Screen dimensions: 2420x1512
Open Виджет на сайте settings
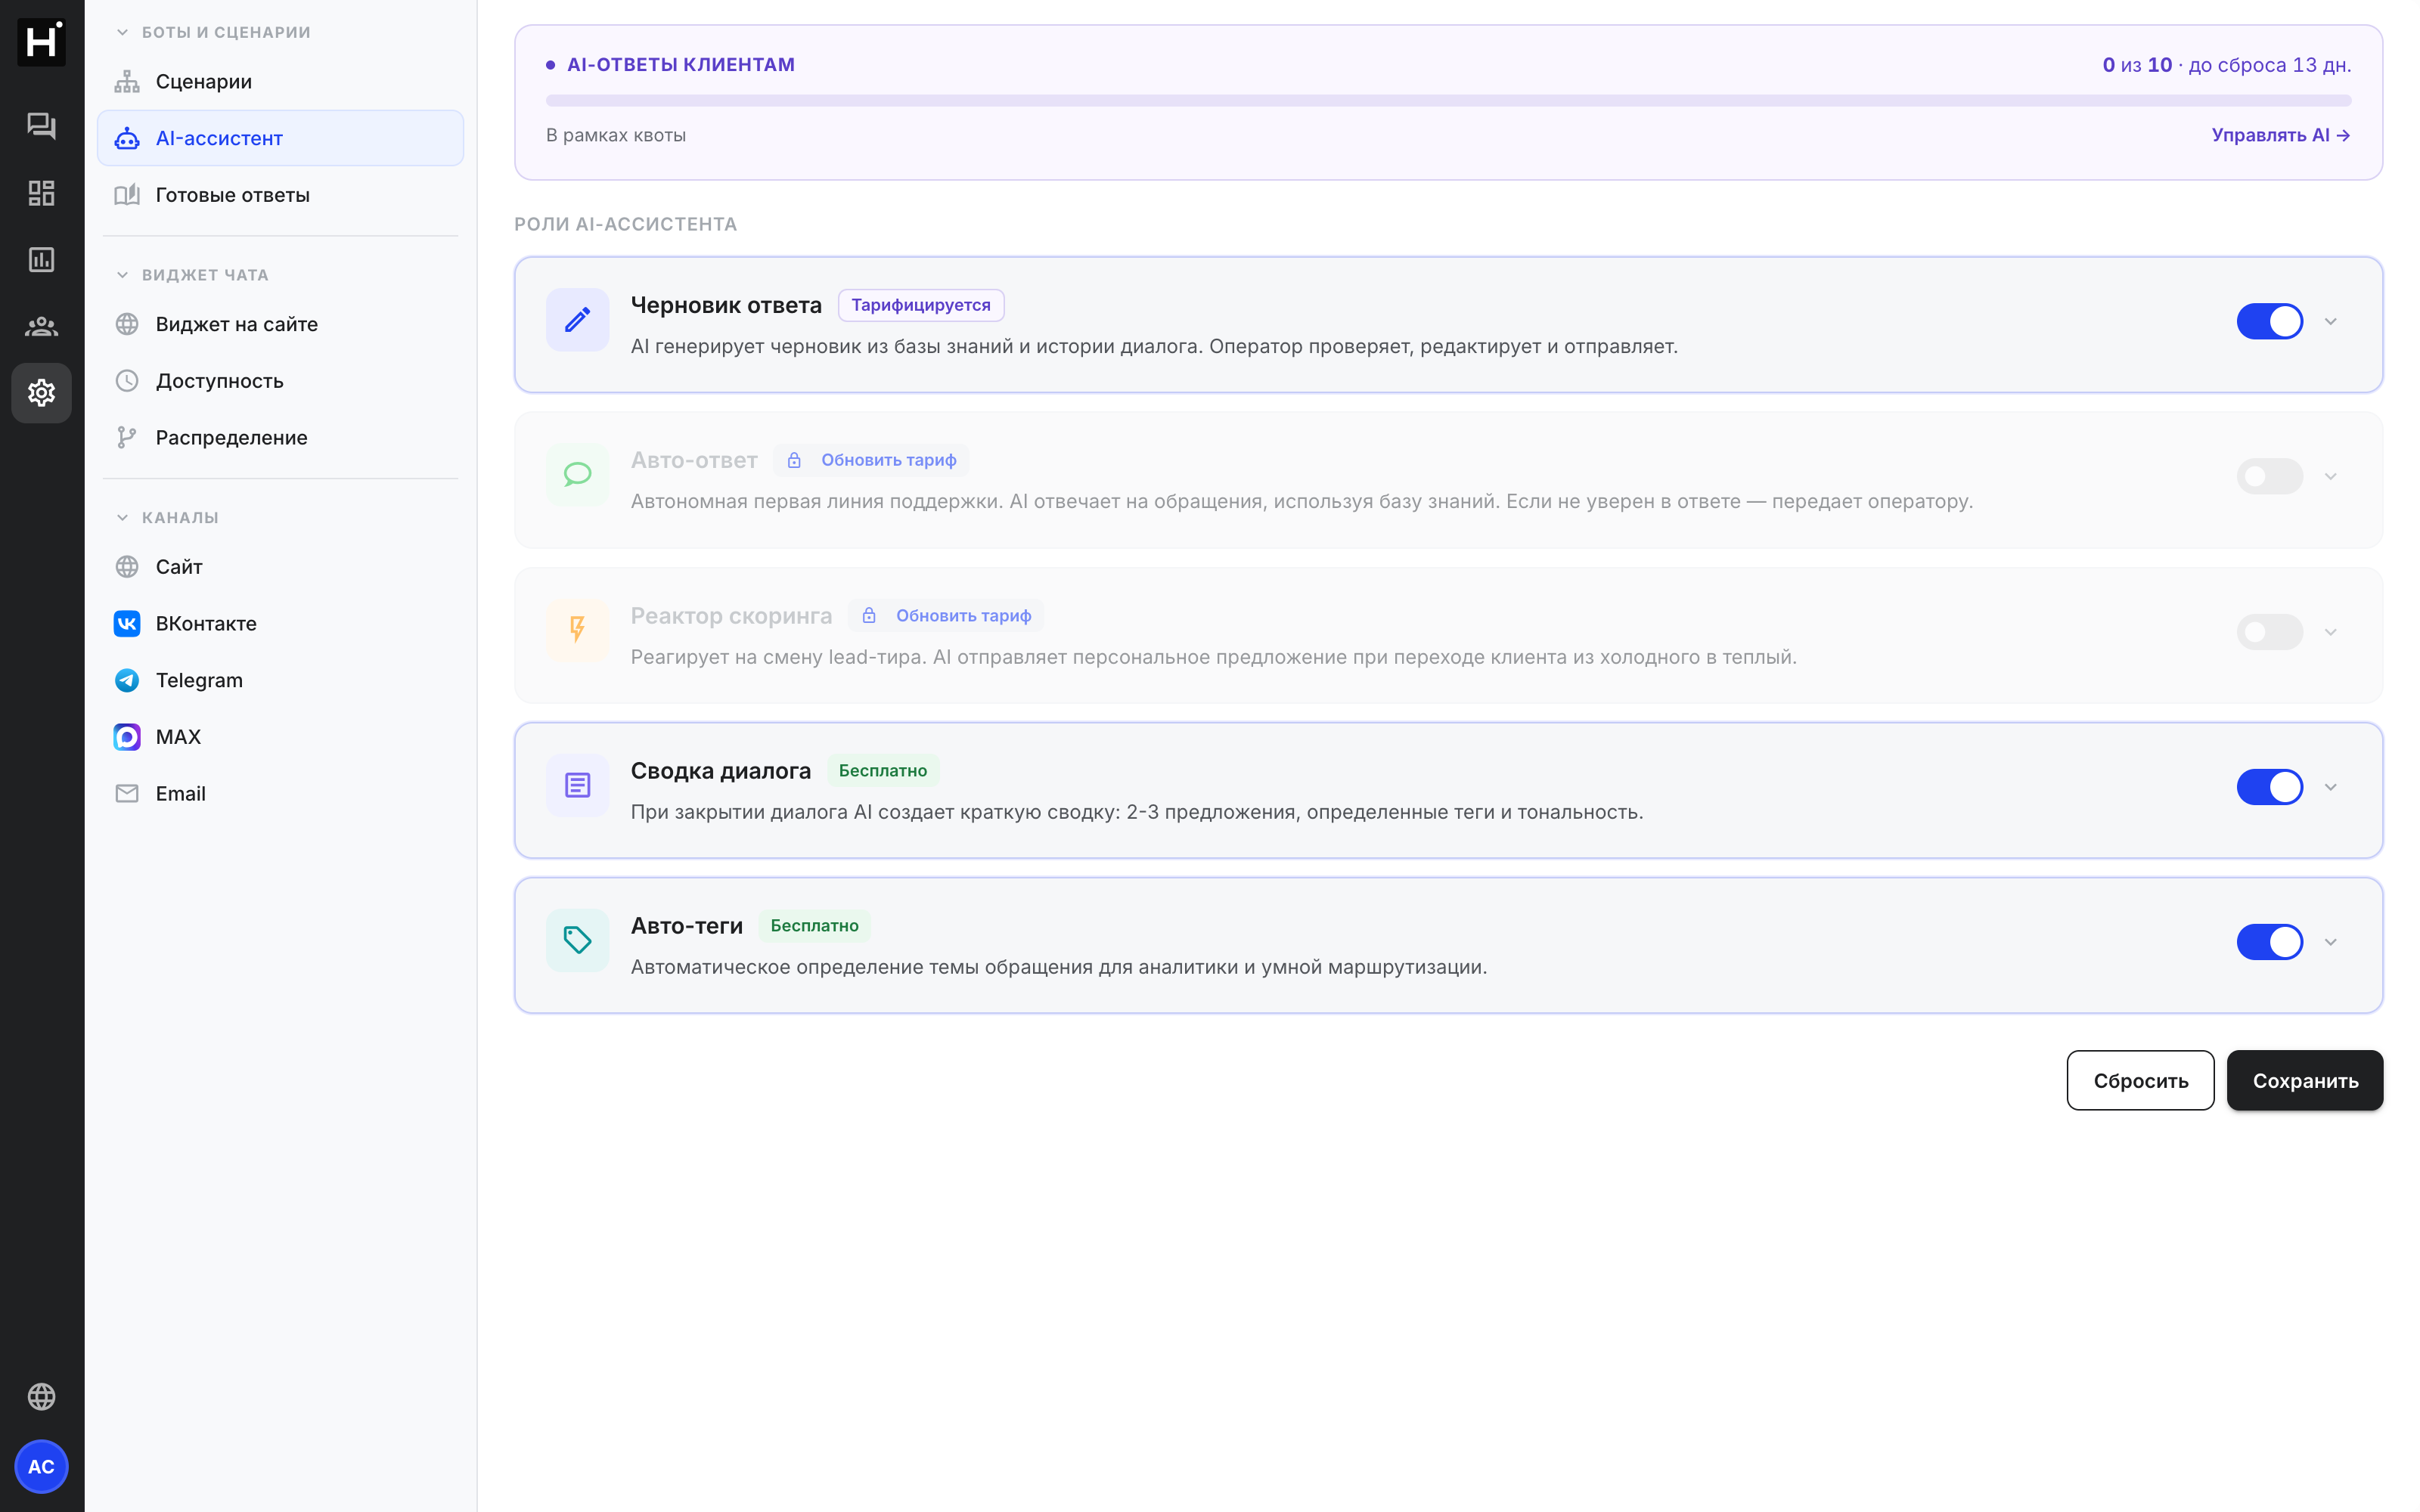[280, 324]
